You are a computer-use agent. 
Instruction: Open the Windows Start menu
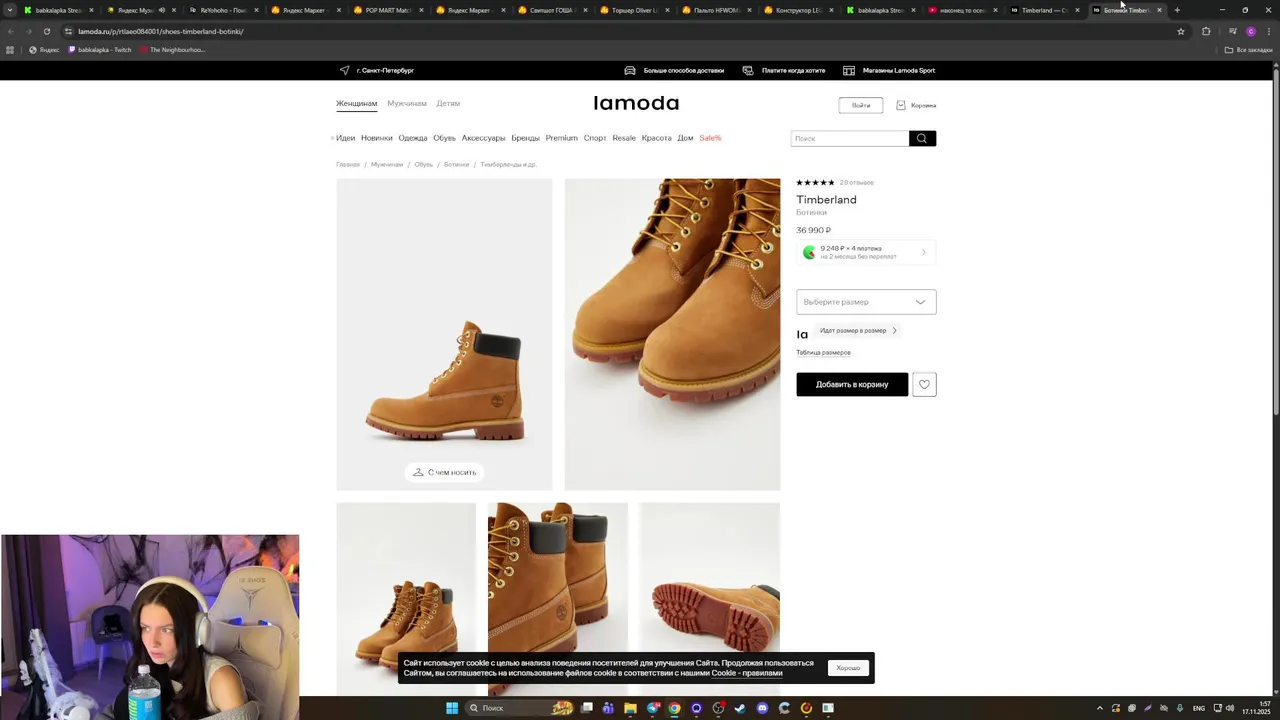point(452,708)
